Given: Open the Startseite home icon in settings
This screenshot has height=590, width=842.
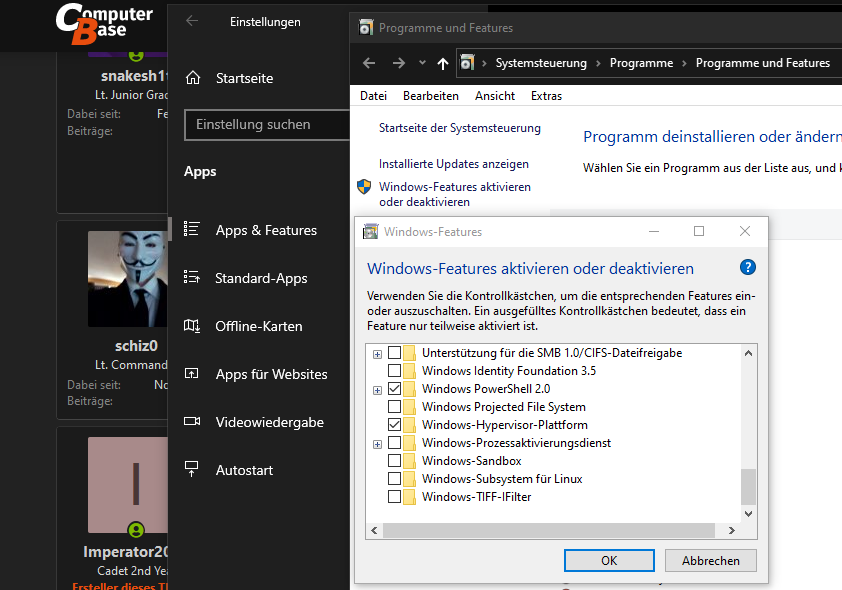Looking at the screenshot, I should (193, 78).
